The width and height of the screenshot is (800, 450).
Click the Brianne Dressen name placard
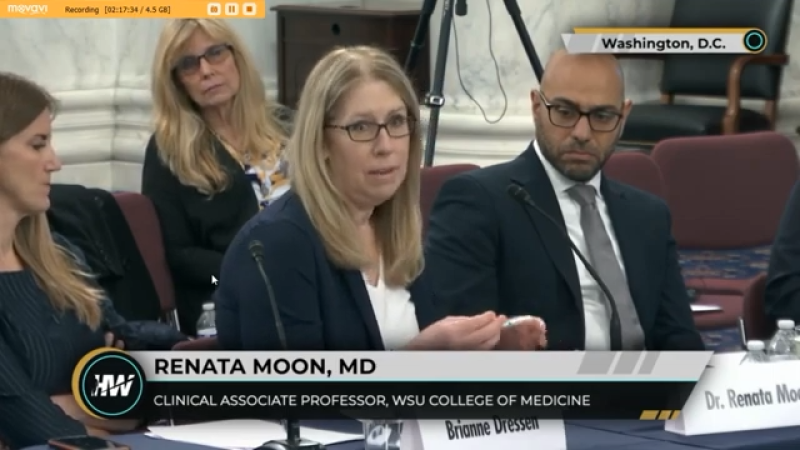[x=491, y=431]
